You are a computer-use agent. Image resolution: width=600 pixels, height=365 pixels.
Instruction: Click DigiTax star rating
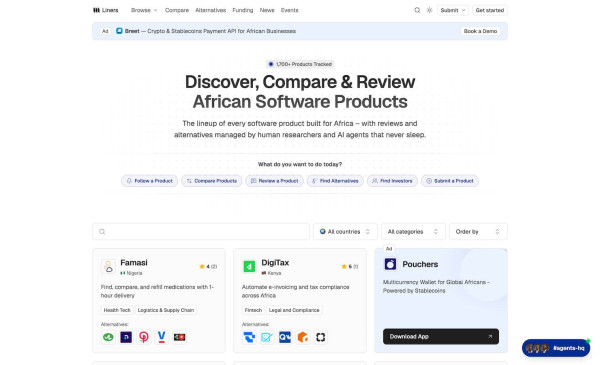350,267
